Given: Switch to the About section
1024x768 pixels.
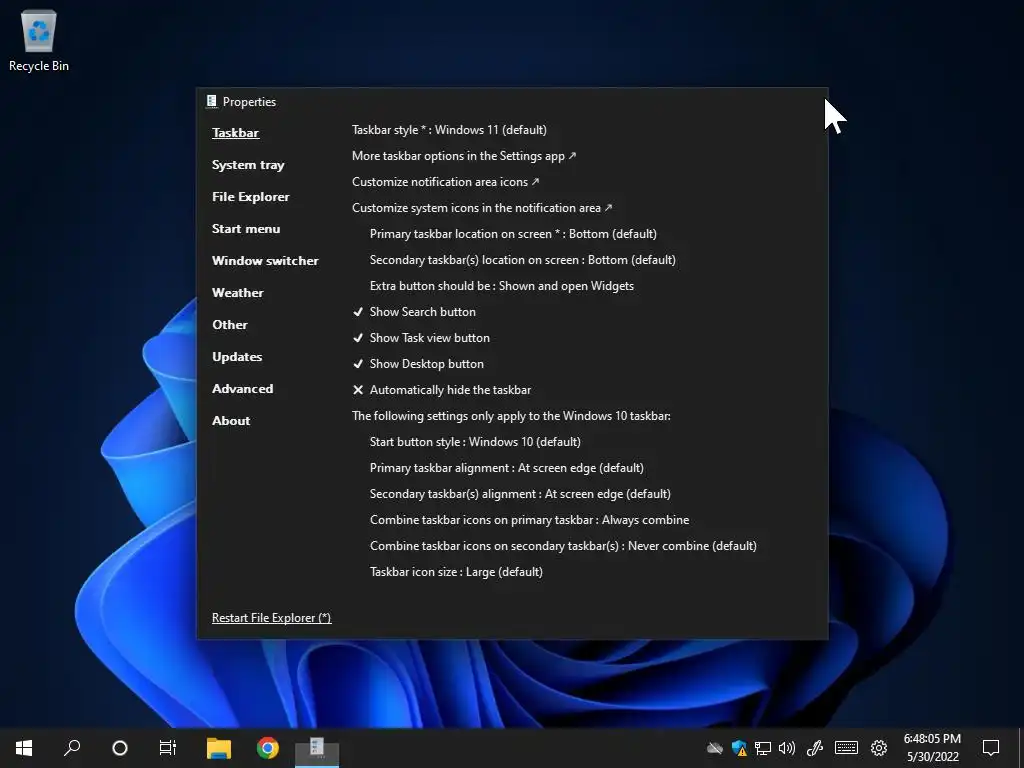Looking at the screenshot, I should (231, 421).
